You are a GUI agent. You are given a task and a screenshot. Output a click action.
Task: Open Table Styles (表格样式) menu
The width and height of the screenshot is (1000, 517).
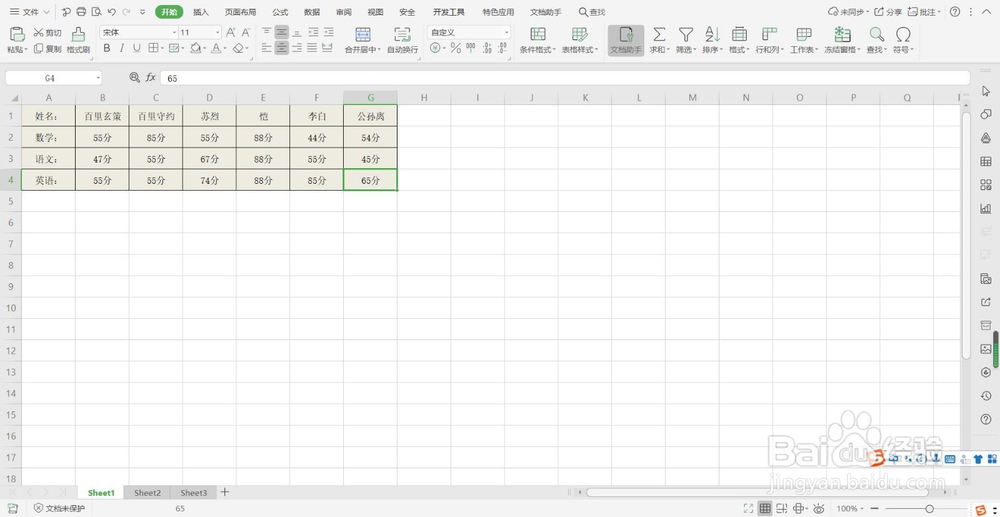[x=579, y=40]
